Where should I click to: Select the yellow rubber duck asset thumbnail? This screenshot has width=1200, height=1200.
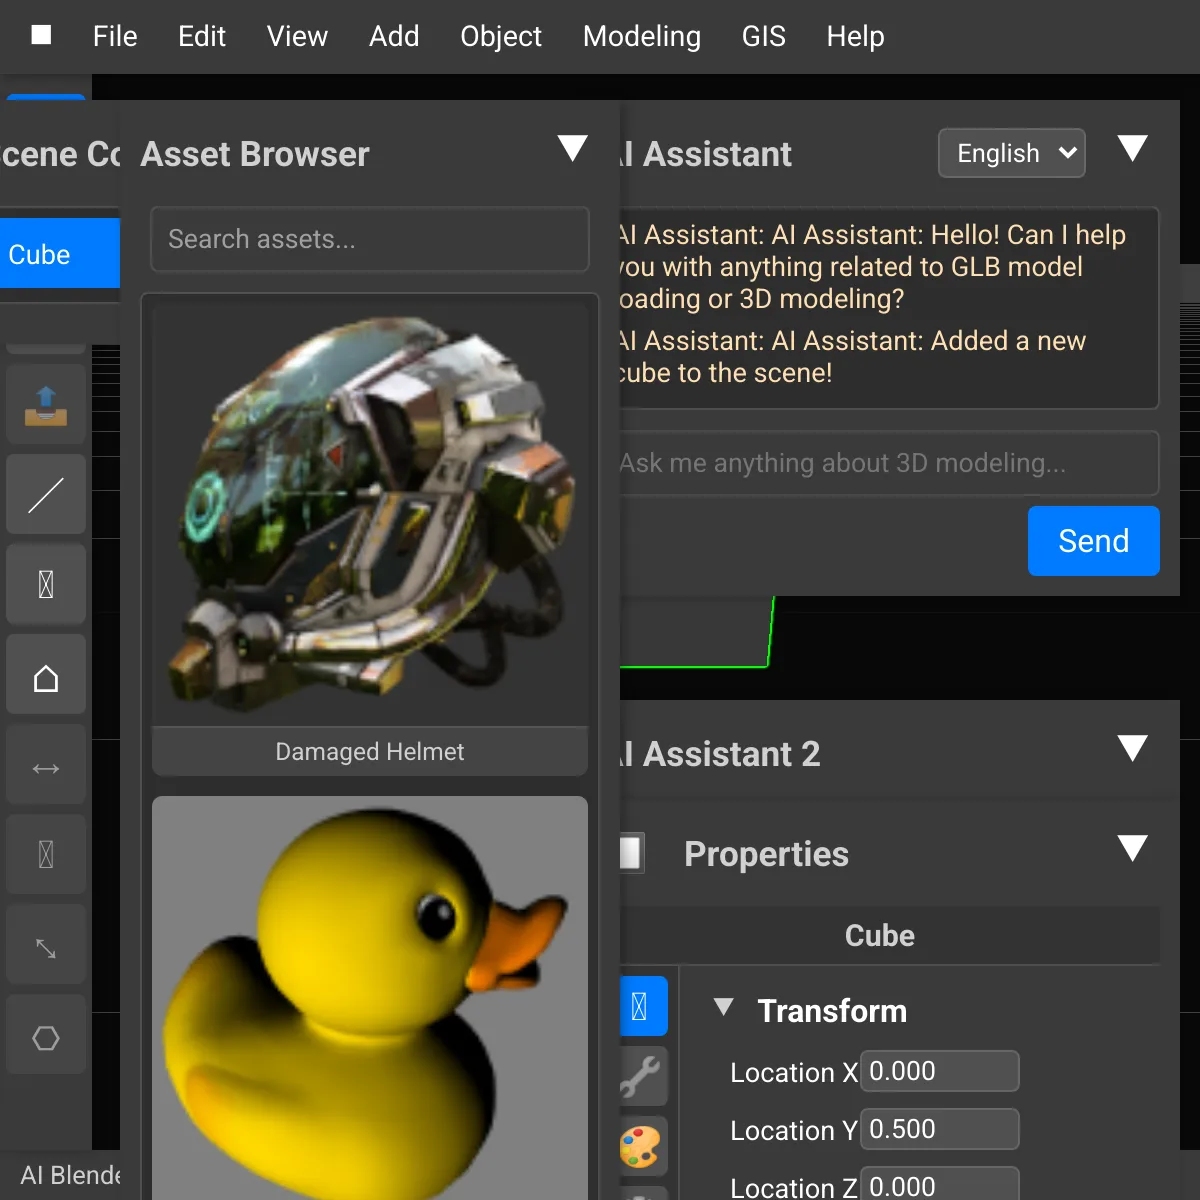(x=370, y=998)
